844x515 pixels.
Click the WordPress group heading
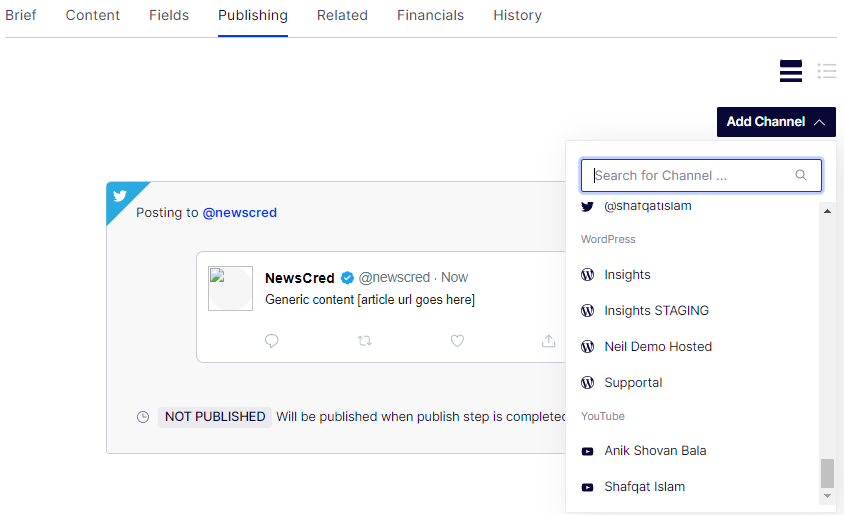[608, 239]
